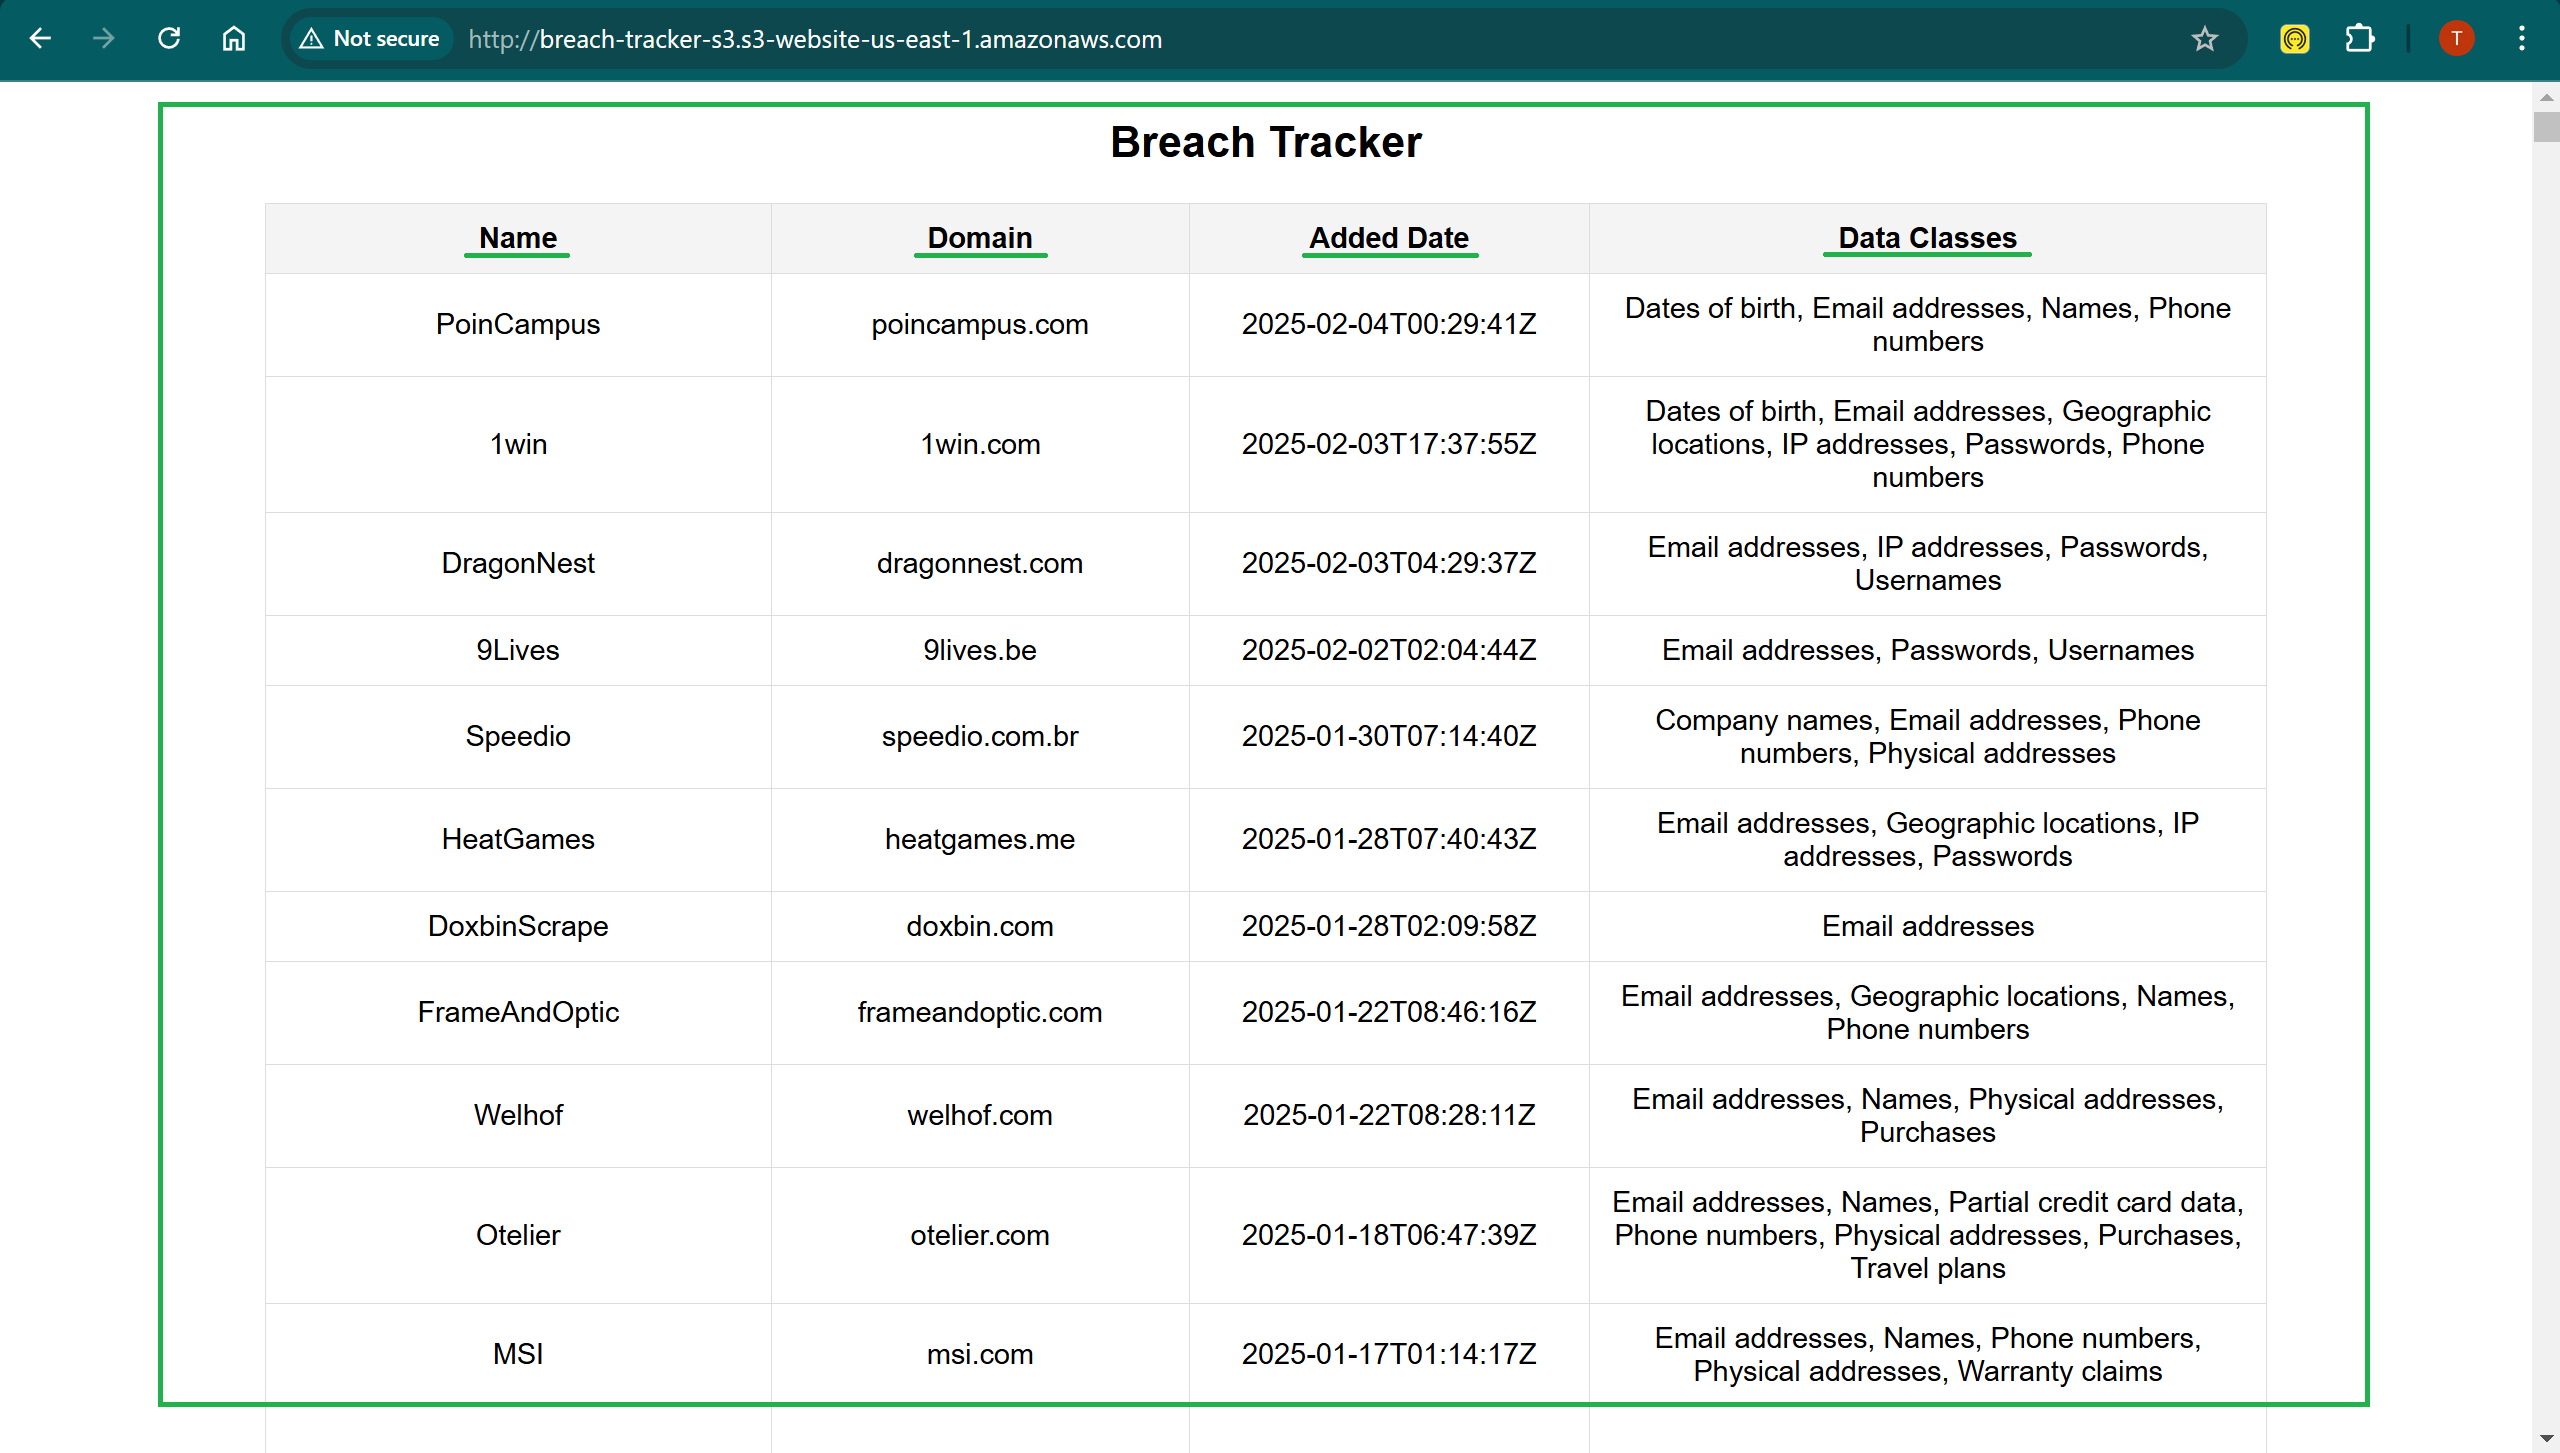
Task: Select the 9Lives name cell
Action: click(x=518, y=650)
